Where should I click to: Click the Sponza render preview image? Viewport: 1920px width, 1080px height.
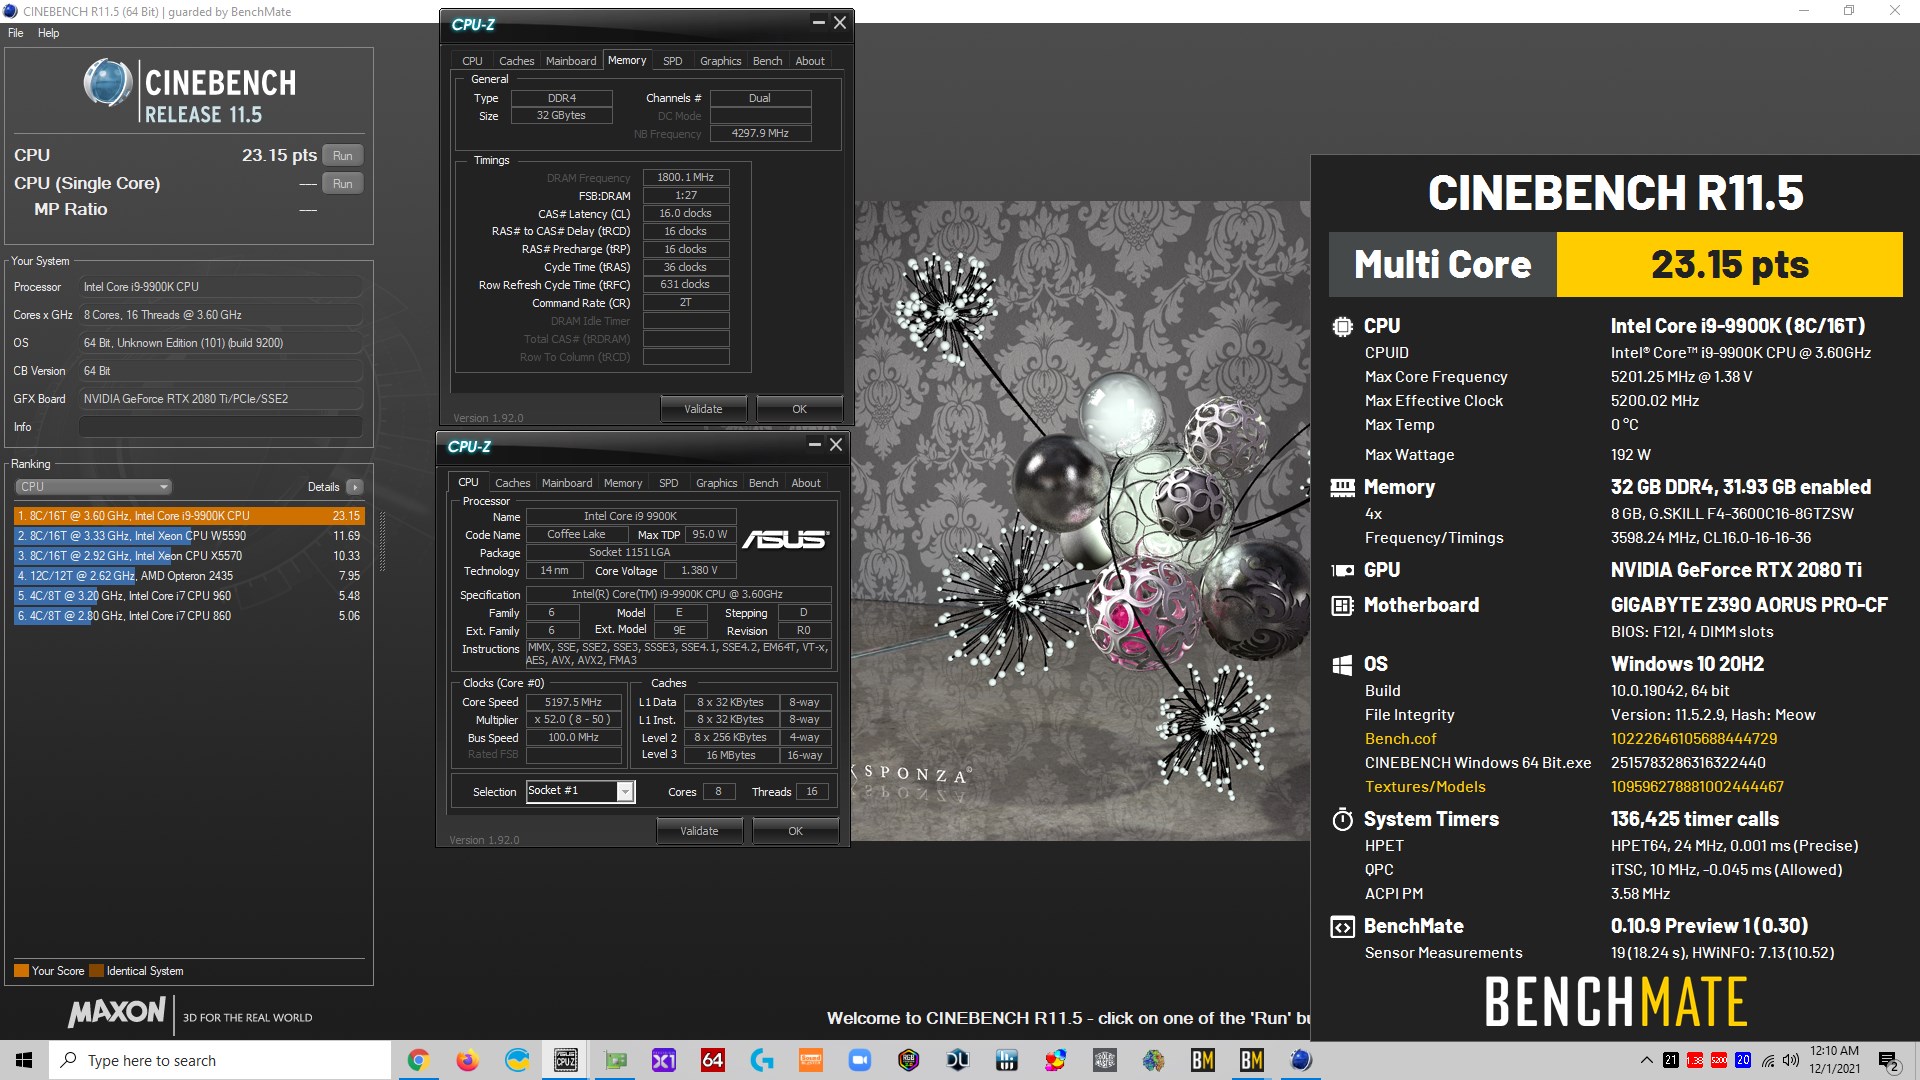pos(1080,520)
